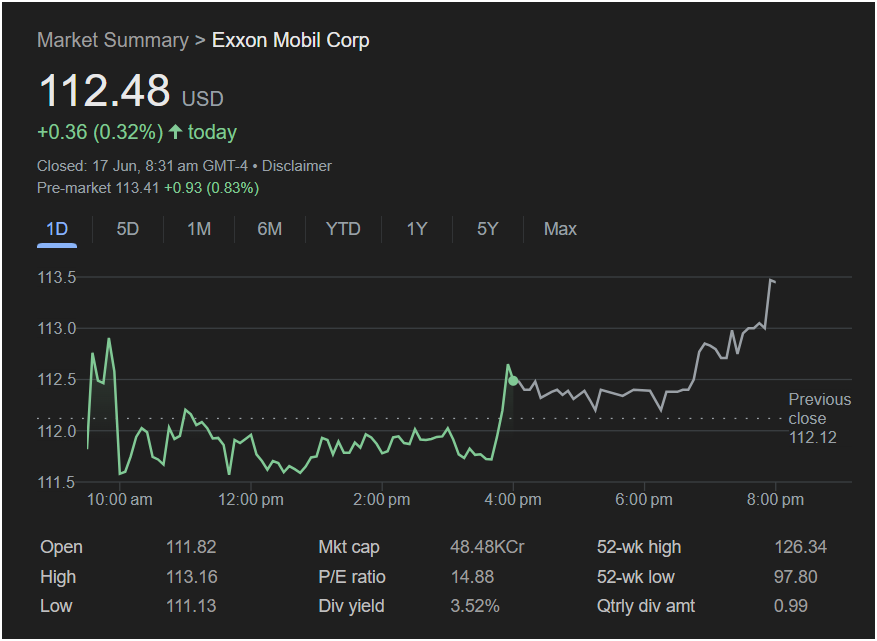Click the 112.48 USD price heading

tap(131, 91)
